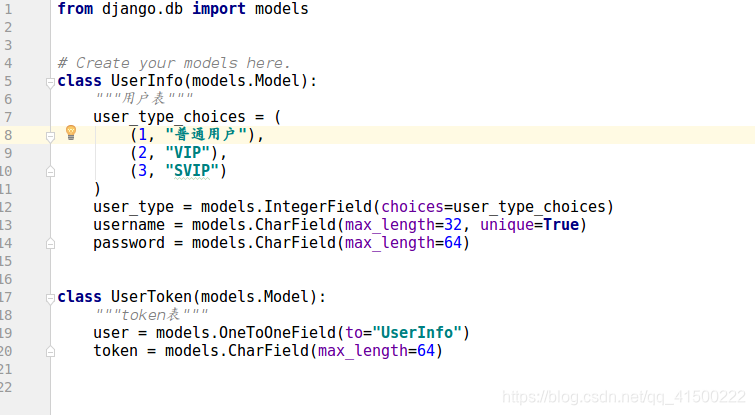Screen dimensions: 755x415
Task: Click the fold end marker at the token line
Action: (50, 352)
